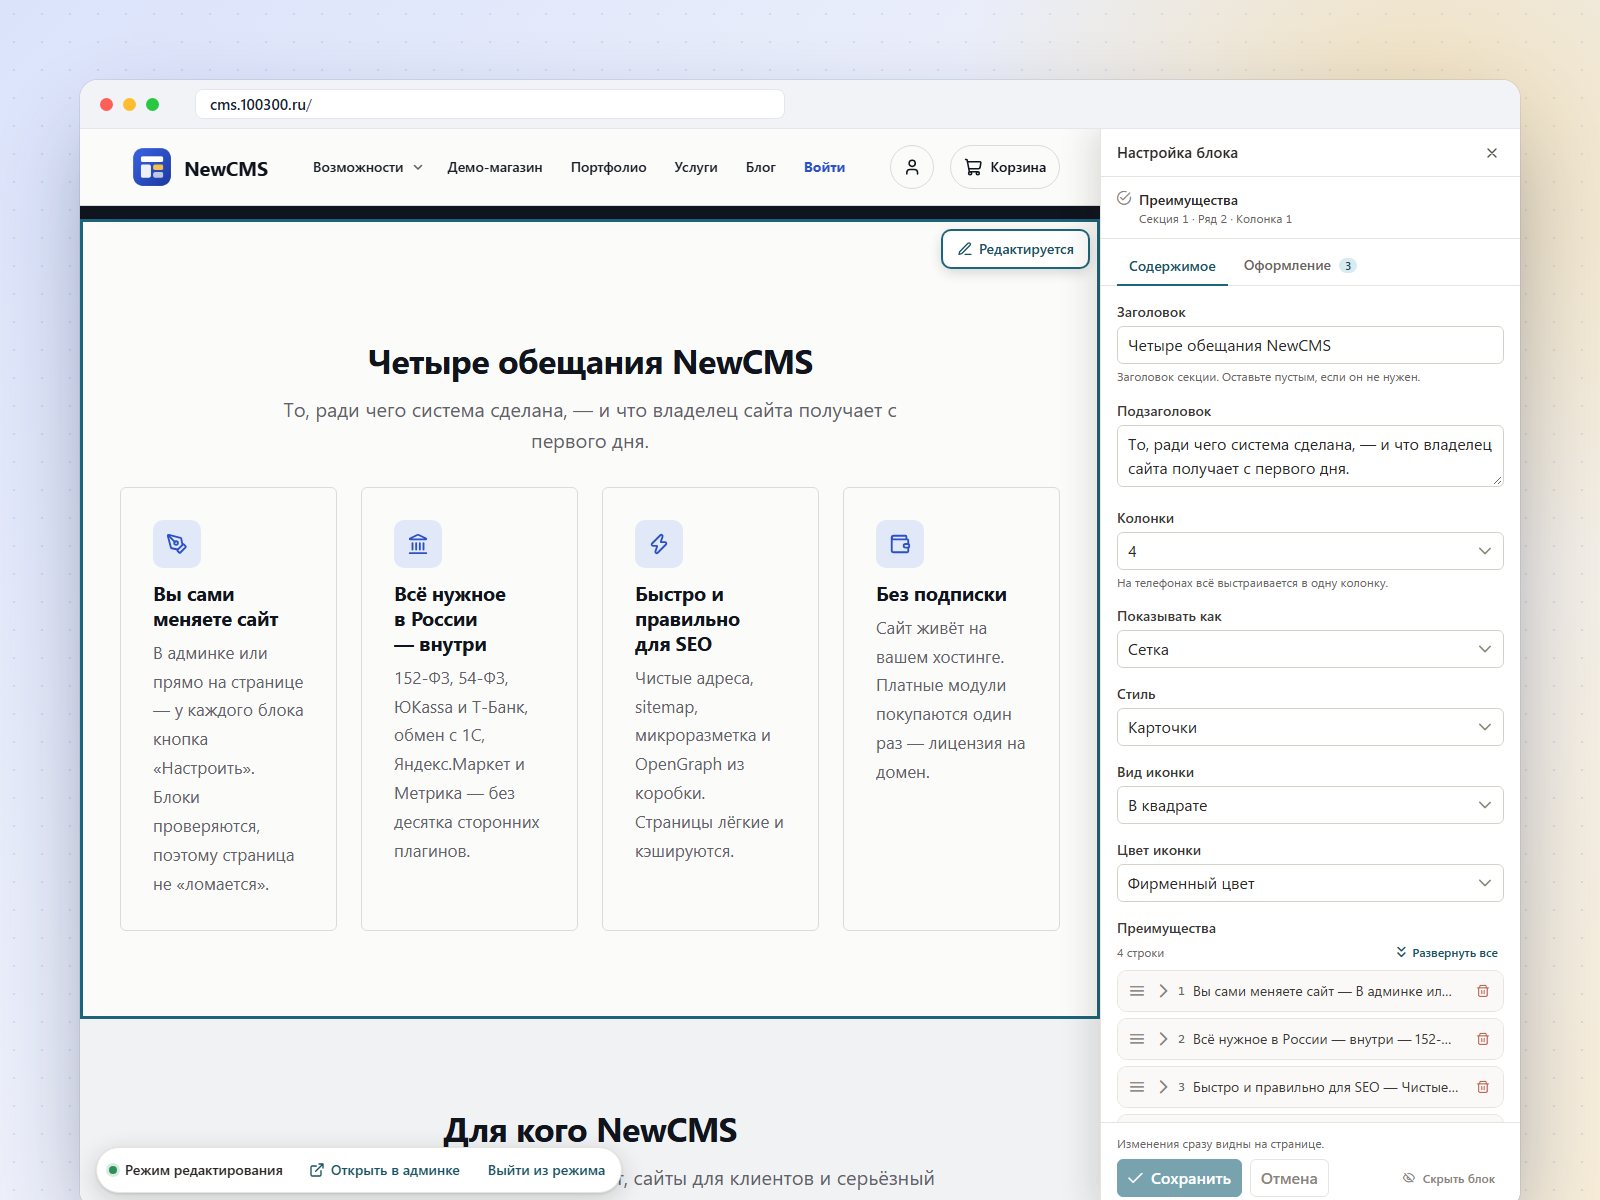
Task: Click the '4 строки' count label
Action: click(x=1140, y=953)
